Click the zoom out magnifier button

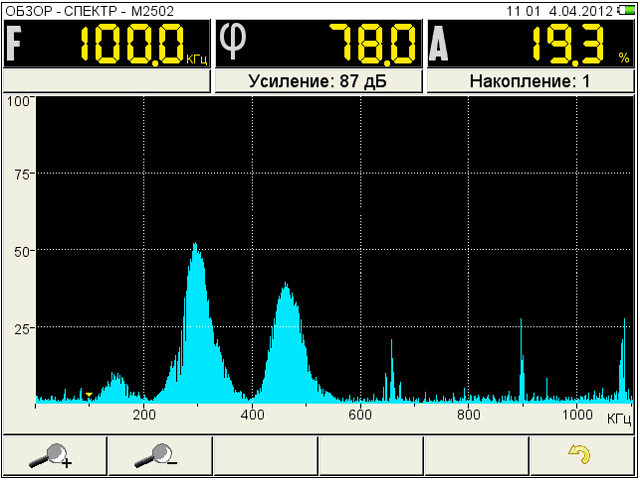point(159,455)
